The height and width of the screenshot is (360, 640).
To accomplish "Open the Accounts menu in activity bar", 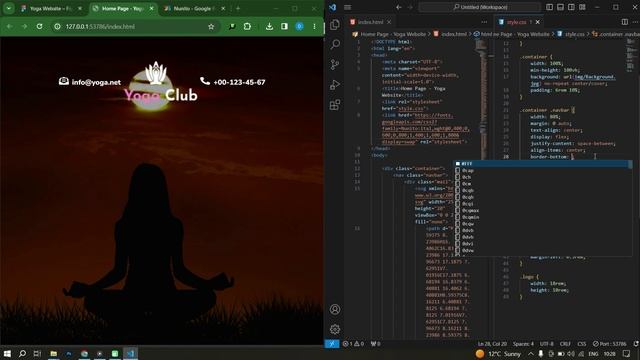I will click(335, 309).
